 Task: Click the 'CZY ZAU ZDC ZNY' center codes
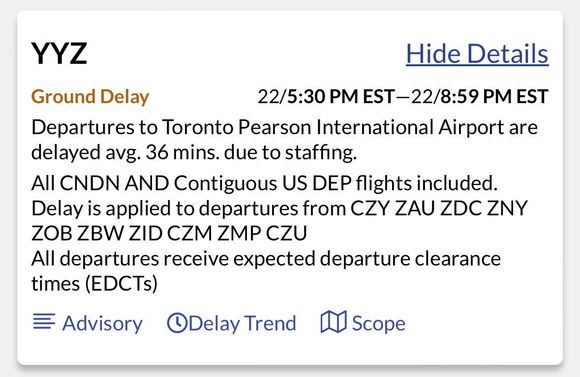click(x=439, y=208)
